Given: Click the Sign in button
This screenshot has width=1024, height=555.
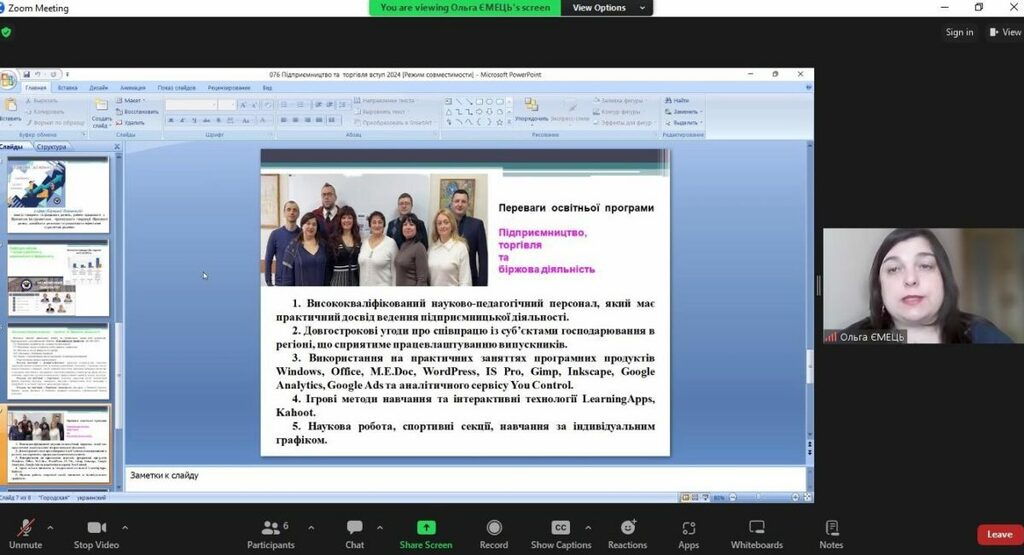Looking at the screenshot, I should coord(959,32).
